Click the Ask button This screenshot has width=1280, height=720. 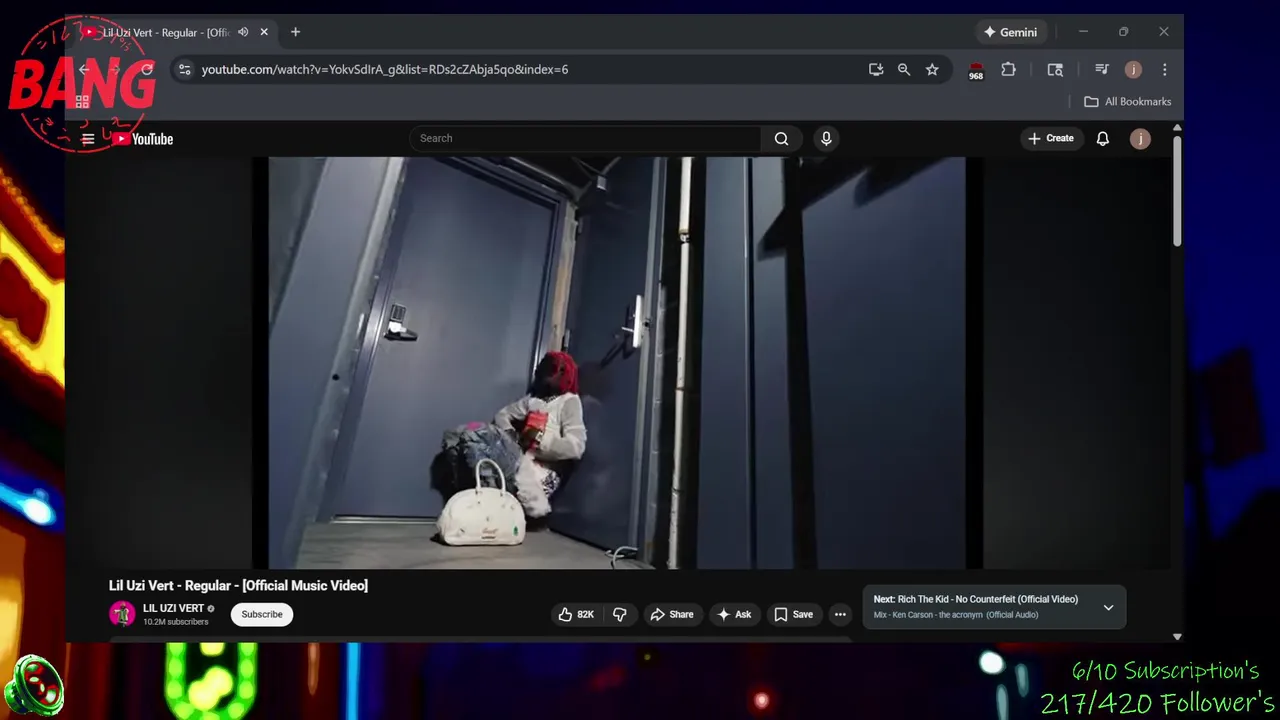734,614
